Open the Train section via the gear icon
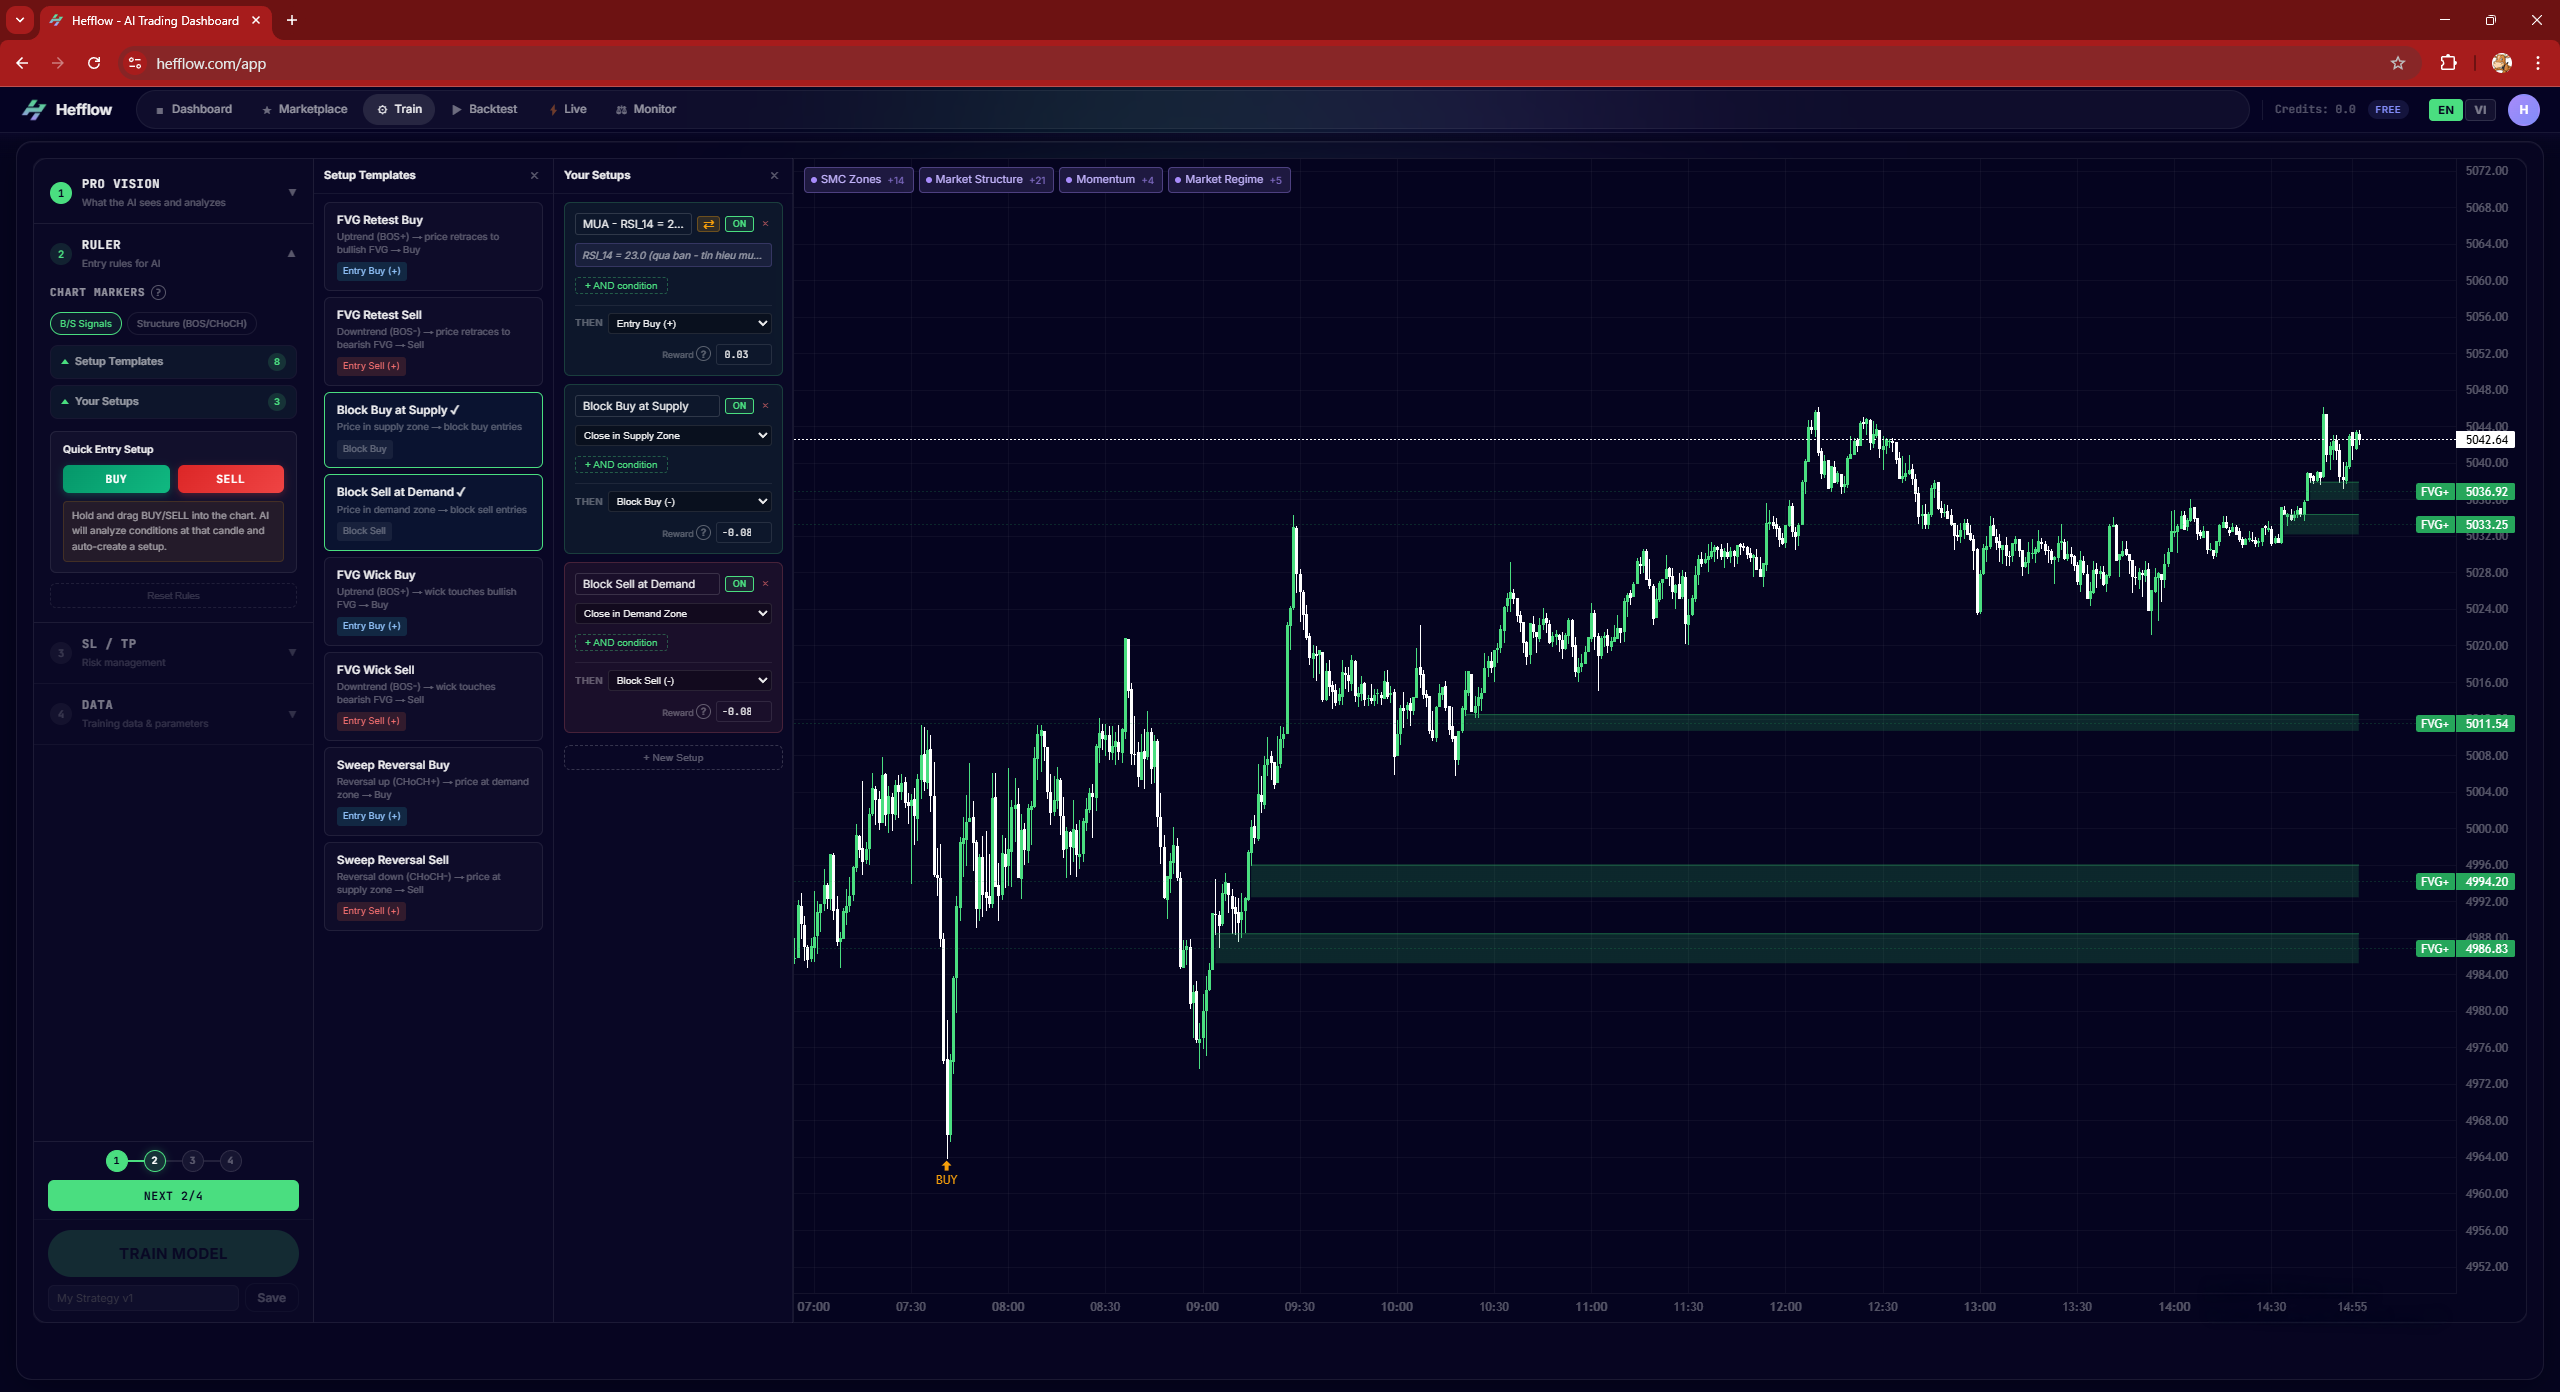 click(381, 109)
